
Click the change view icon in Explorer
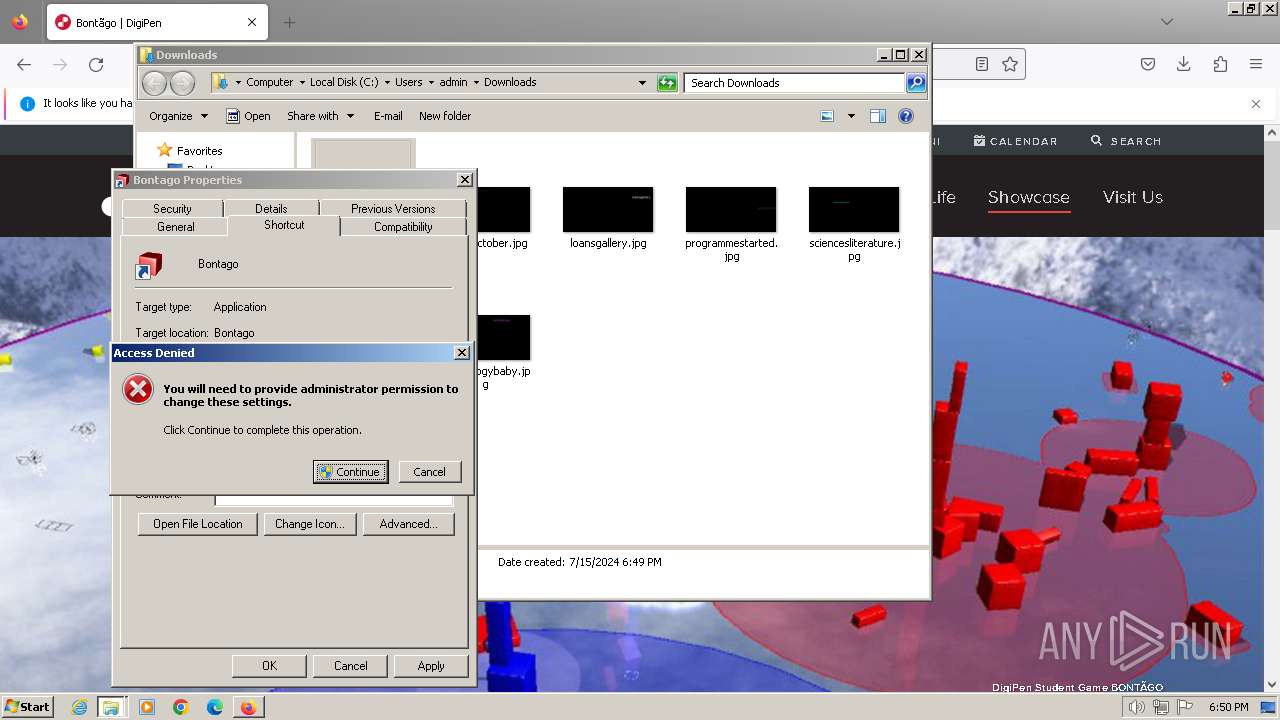(x=827, y=116)
